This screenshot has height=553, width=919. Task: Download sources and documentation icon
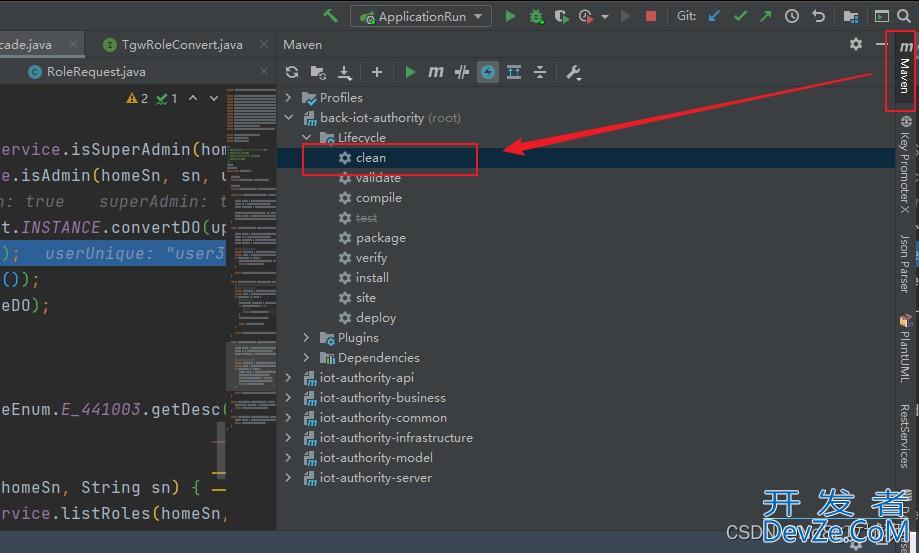(345, 72)
